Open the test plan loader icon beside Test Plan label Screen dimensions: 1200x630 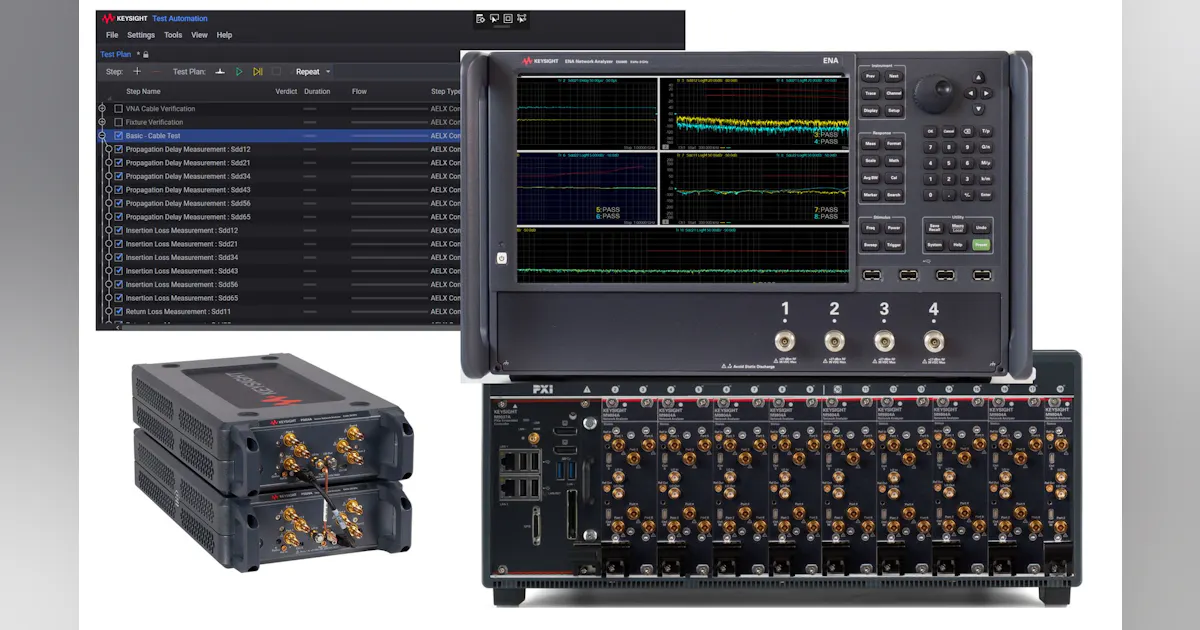[219, 72]
